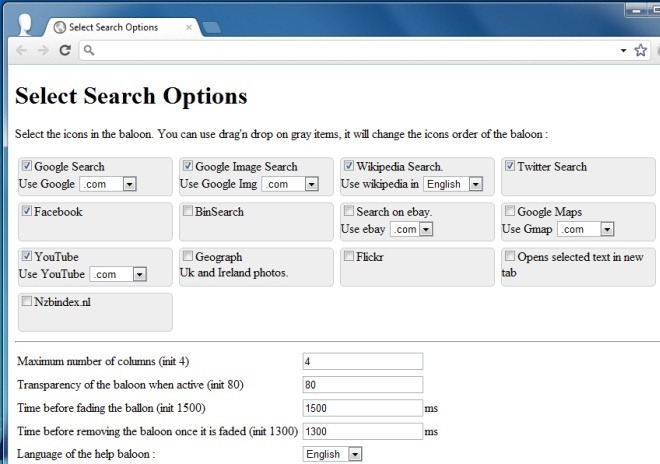The image size is (660, 464).
Task: Check Opens selected text in new tab
Action: [x=510, y=256]
